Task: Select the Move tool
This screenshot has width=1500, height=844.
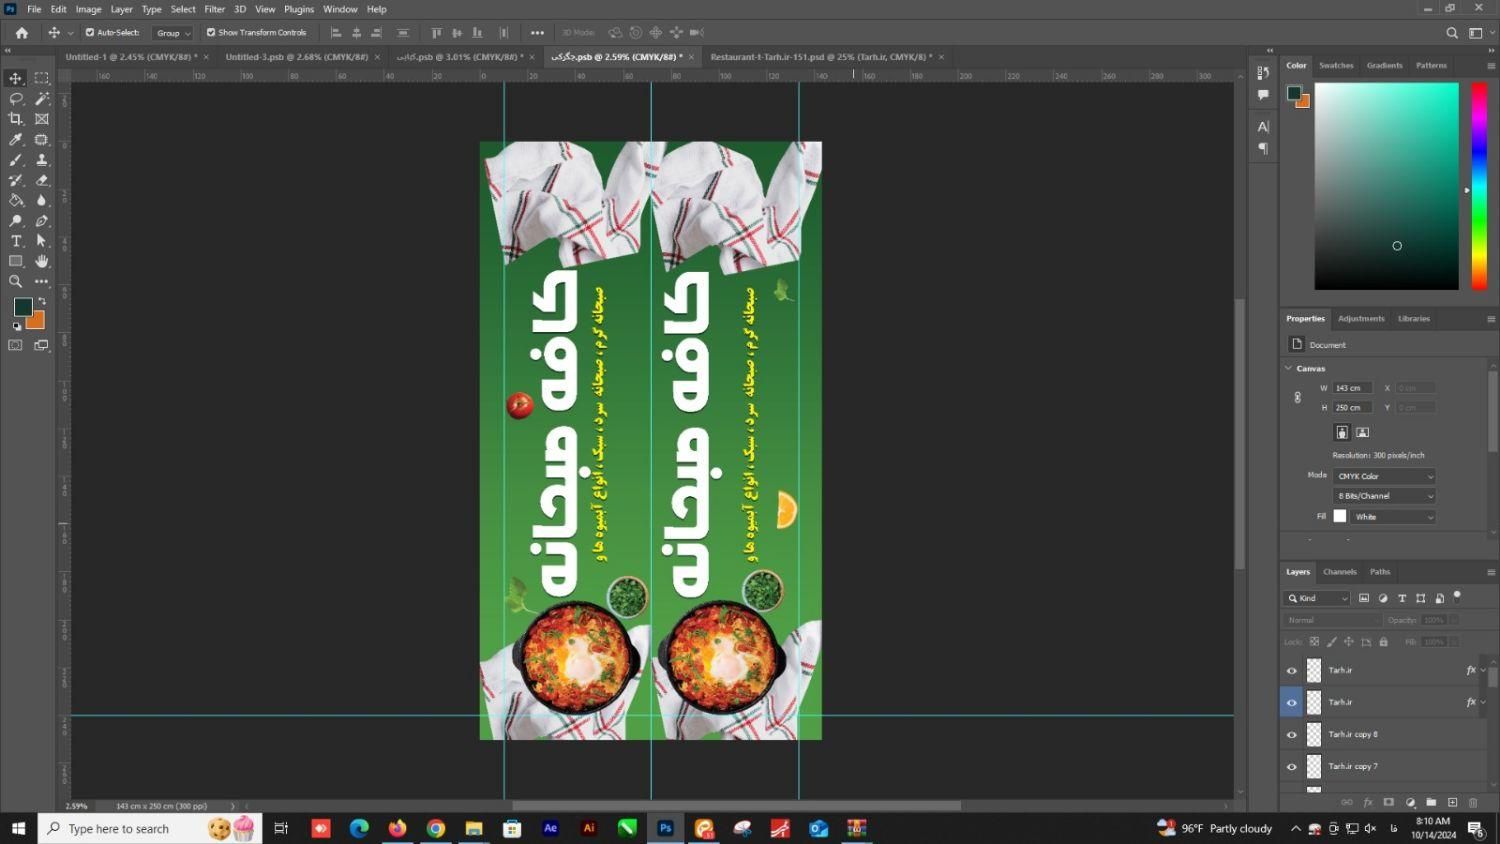Action: [16, 78]
